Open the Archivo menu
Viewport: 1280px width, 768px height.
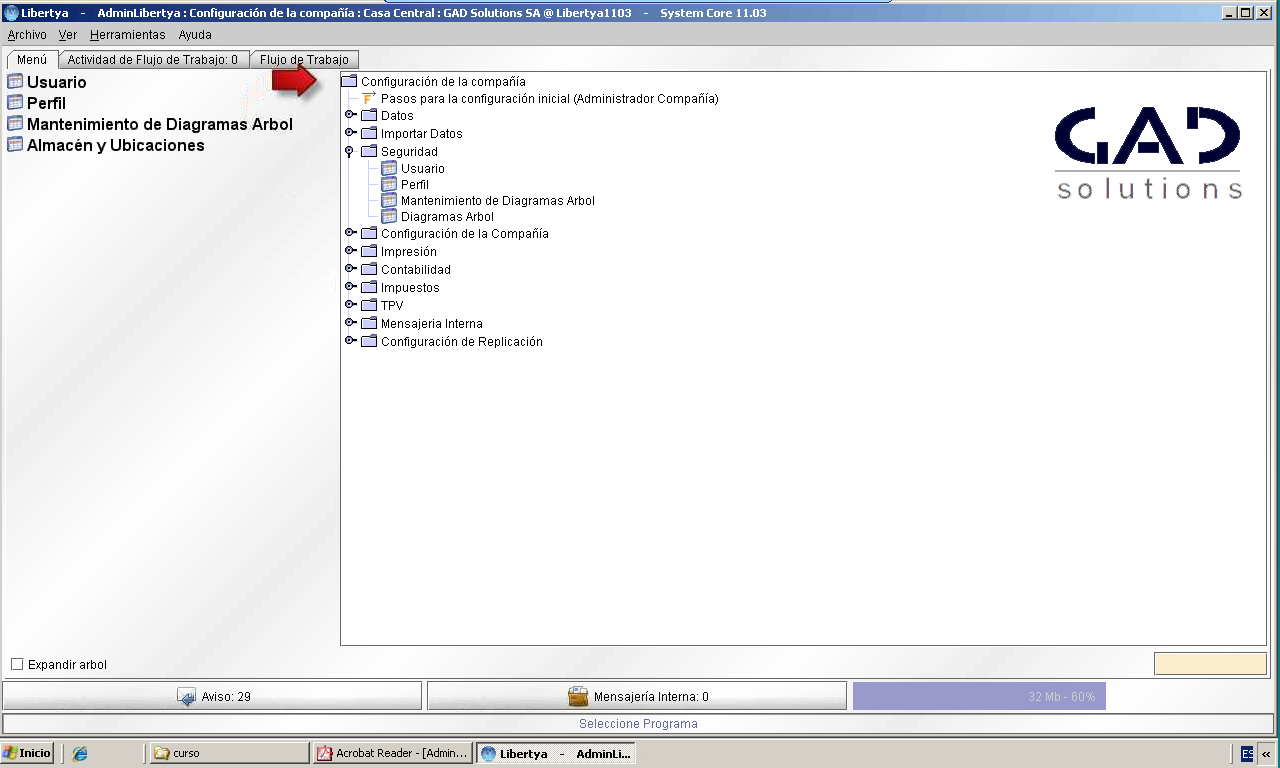click(27, 34)
